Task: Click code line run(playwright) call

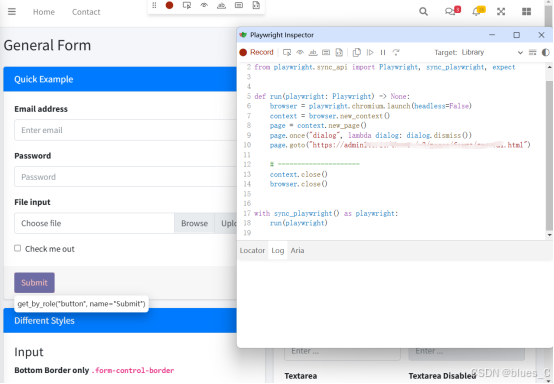Action: 299,223
